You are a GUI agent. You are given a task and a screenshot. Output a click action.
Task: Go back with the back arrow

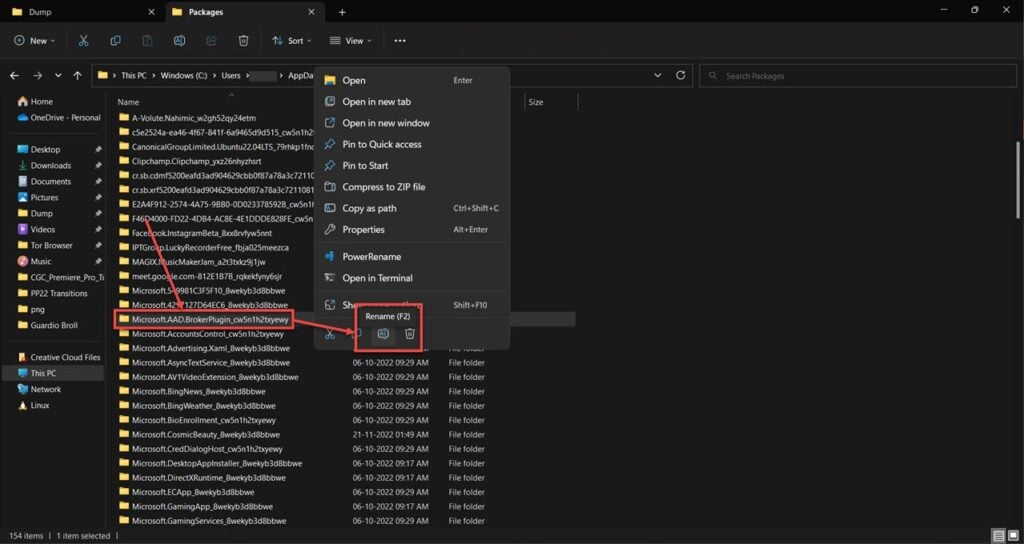(14, 76)
